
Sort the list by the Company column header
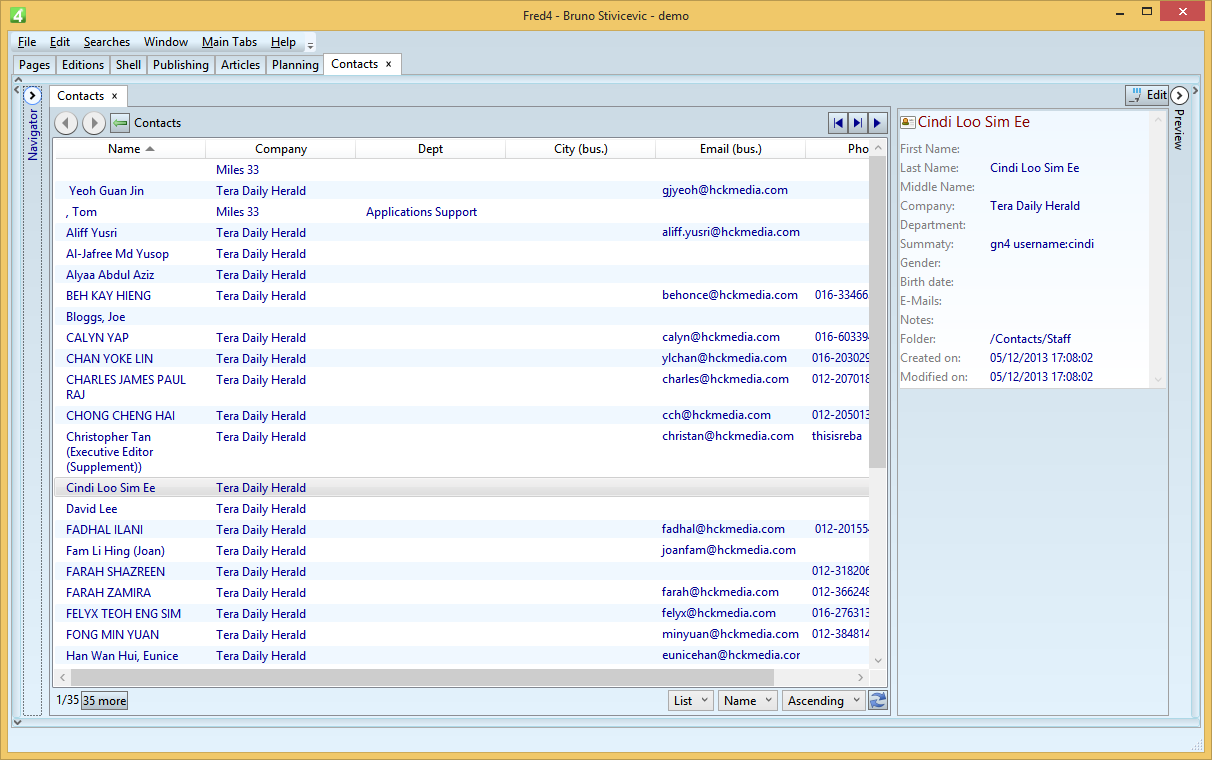pos(281,149)
